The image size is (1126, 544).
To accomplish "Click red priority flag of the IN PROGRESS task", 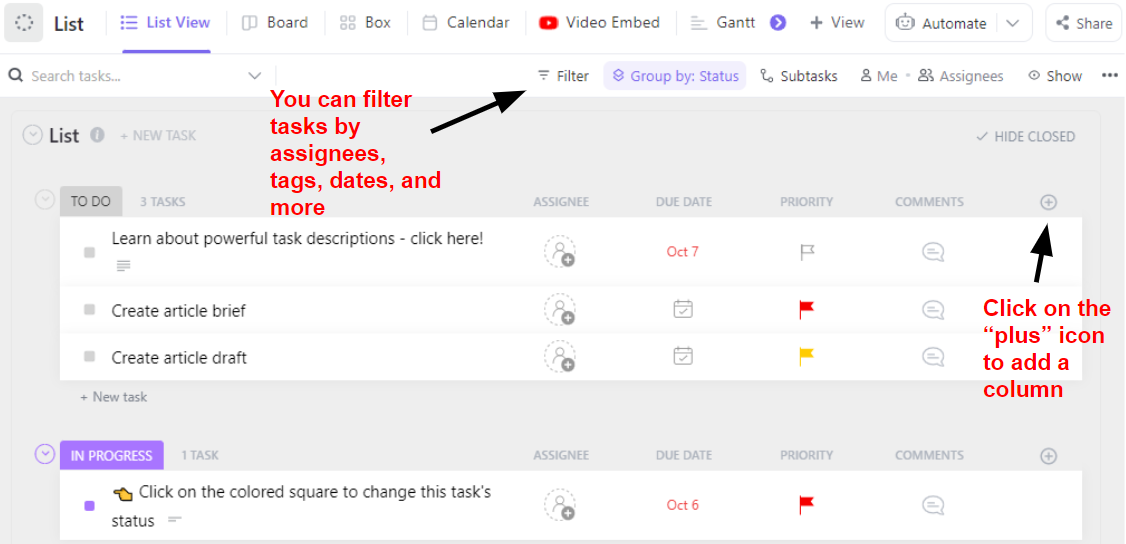I will pos(807,506).
